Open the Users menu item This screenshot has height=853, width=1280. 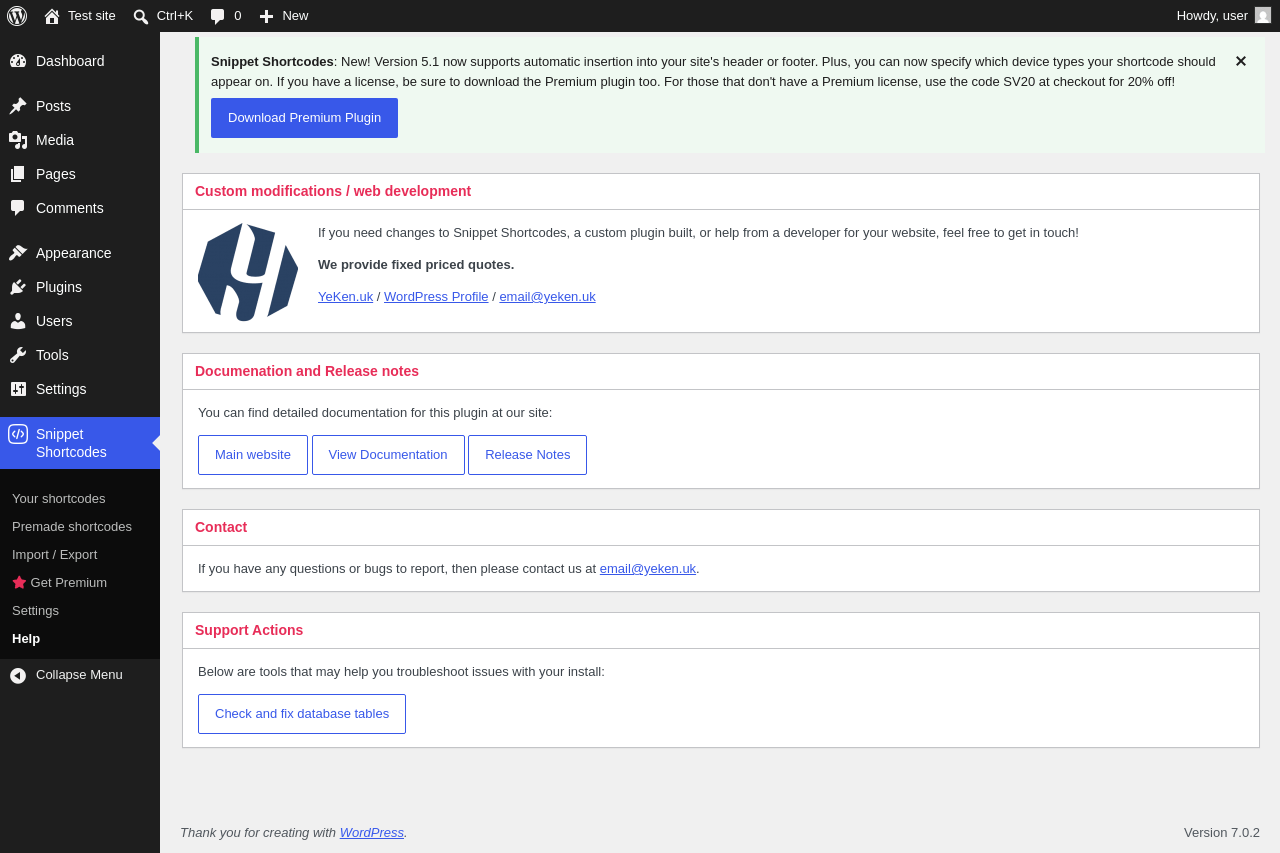pos(80,321)
